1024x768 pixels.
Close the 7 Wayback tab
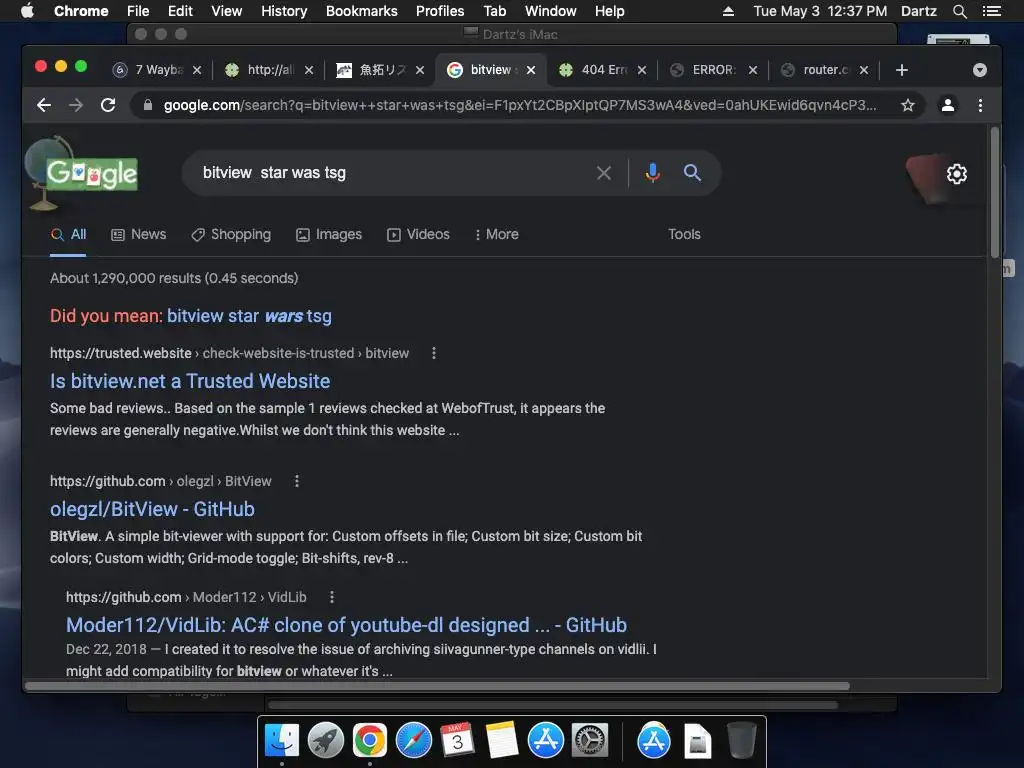197,70
